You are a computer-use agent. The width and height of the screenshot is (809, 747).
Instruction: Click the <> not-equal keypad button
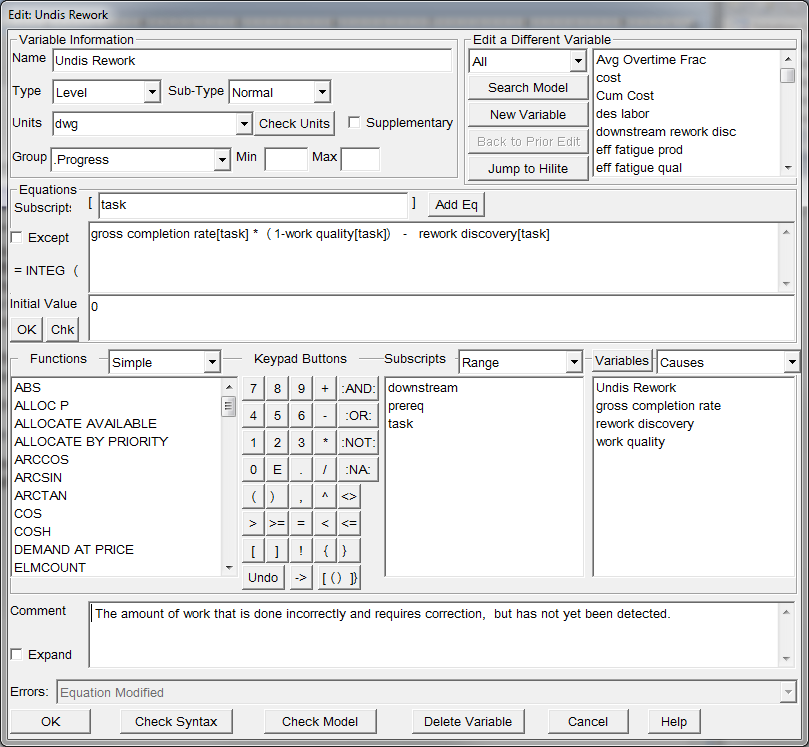[x=349, y=497]
